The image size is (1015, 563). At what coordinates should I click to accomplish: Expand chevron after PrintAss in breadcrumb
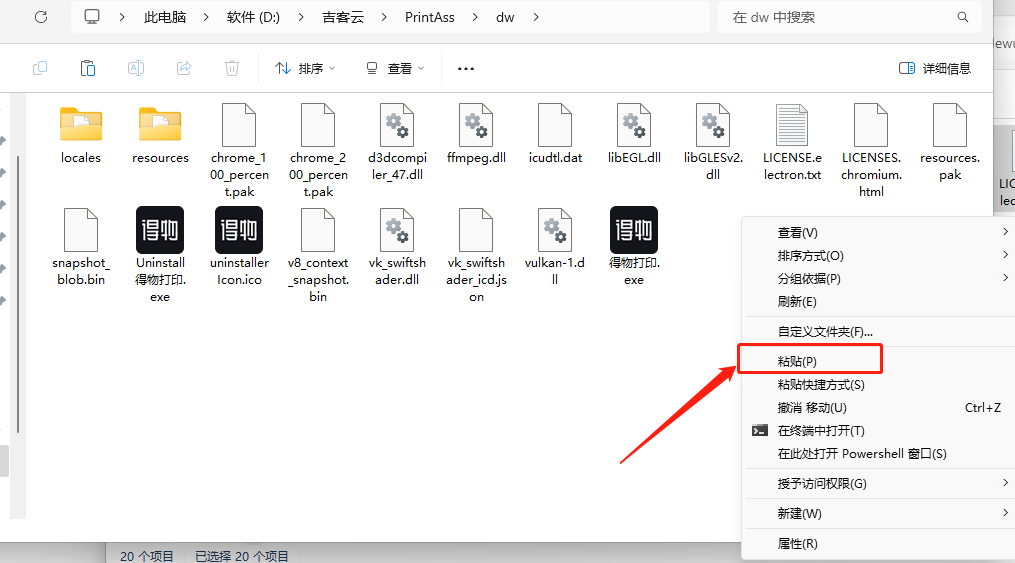[475, 17]
